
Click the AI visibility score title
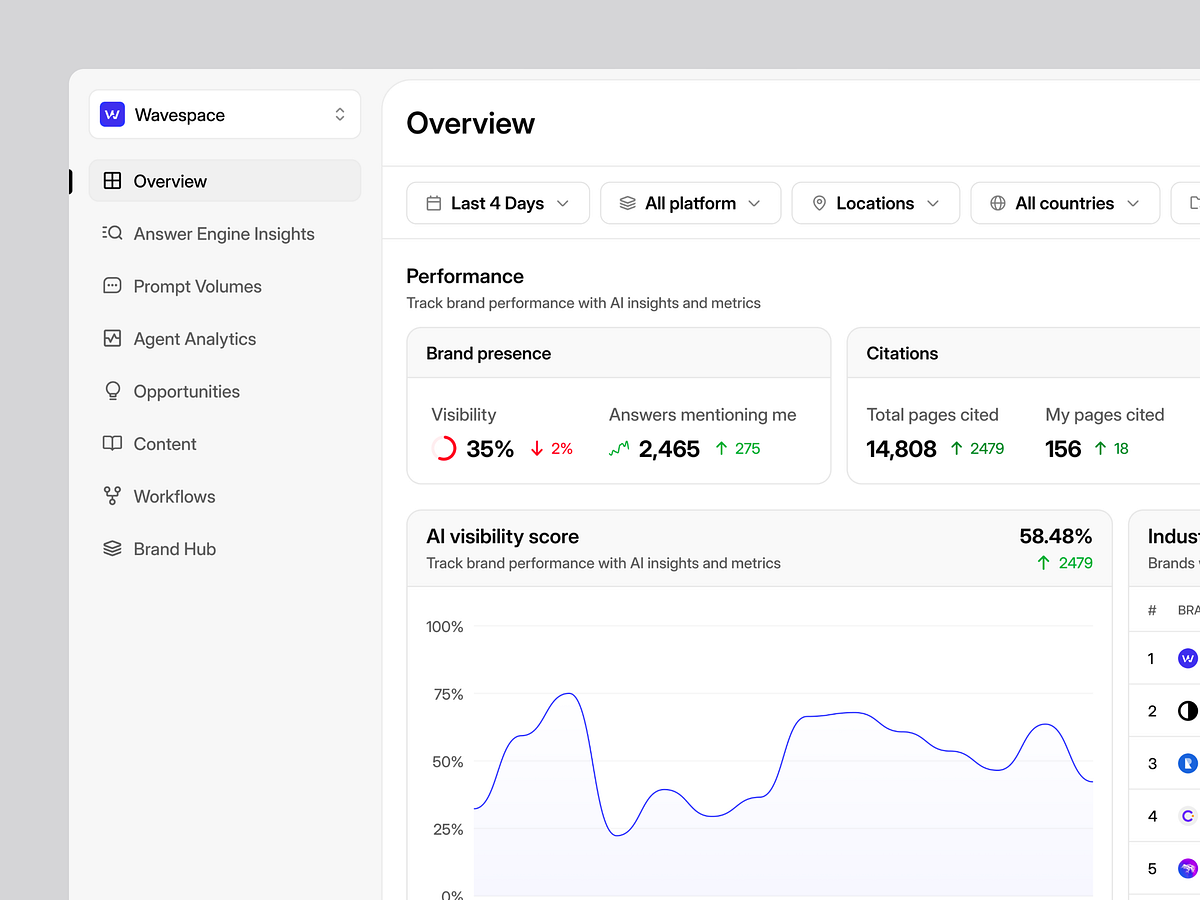click(x=503, y=537)
